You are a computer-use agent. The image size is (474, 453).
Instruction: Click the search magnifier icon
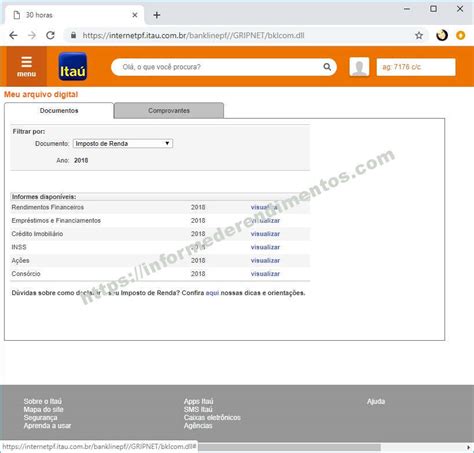click(327, 67)
